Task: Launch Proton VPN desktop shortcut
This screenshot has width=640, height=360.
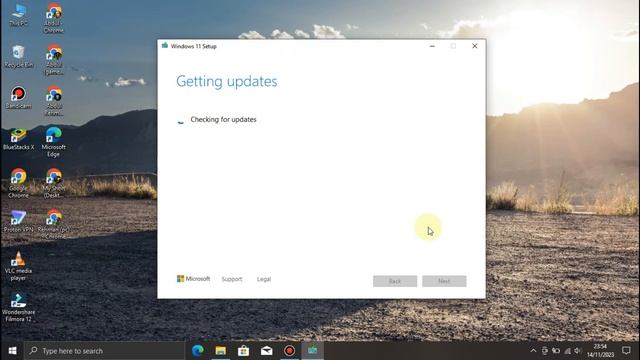Action: [x=18, y=221]
